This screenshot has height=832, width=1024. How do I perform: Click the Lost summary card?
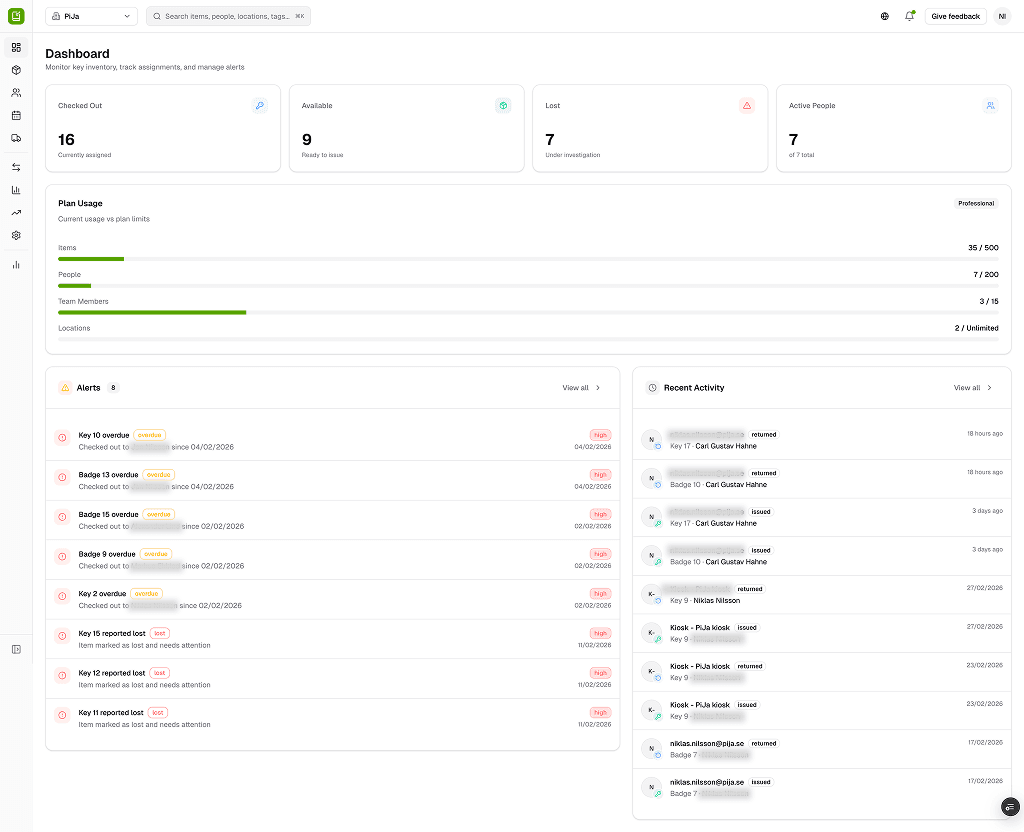coord(650,128)
